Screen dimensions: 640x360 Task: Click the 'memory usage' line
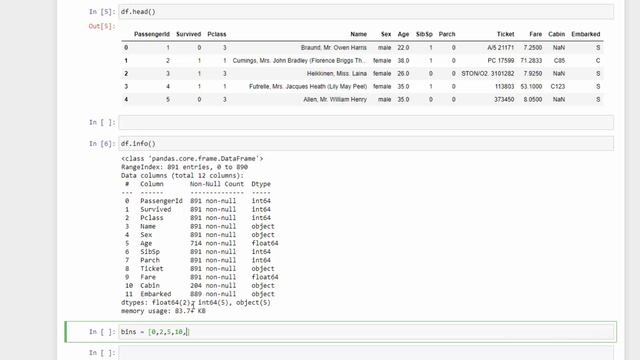[163, 311]
